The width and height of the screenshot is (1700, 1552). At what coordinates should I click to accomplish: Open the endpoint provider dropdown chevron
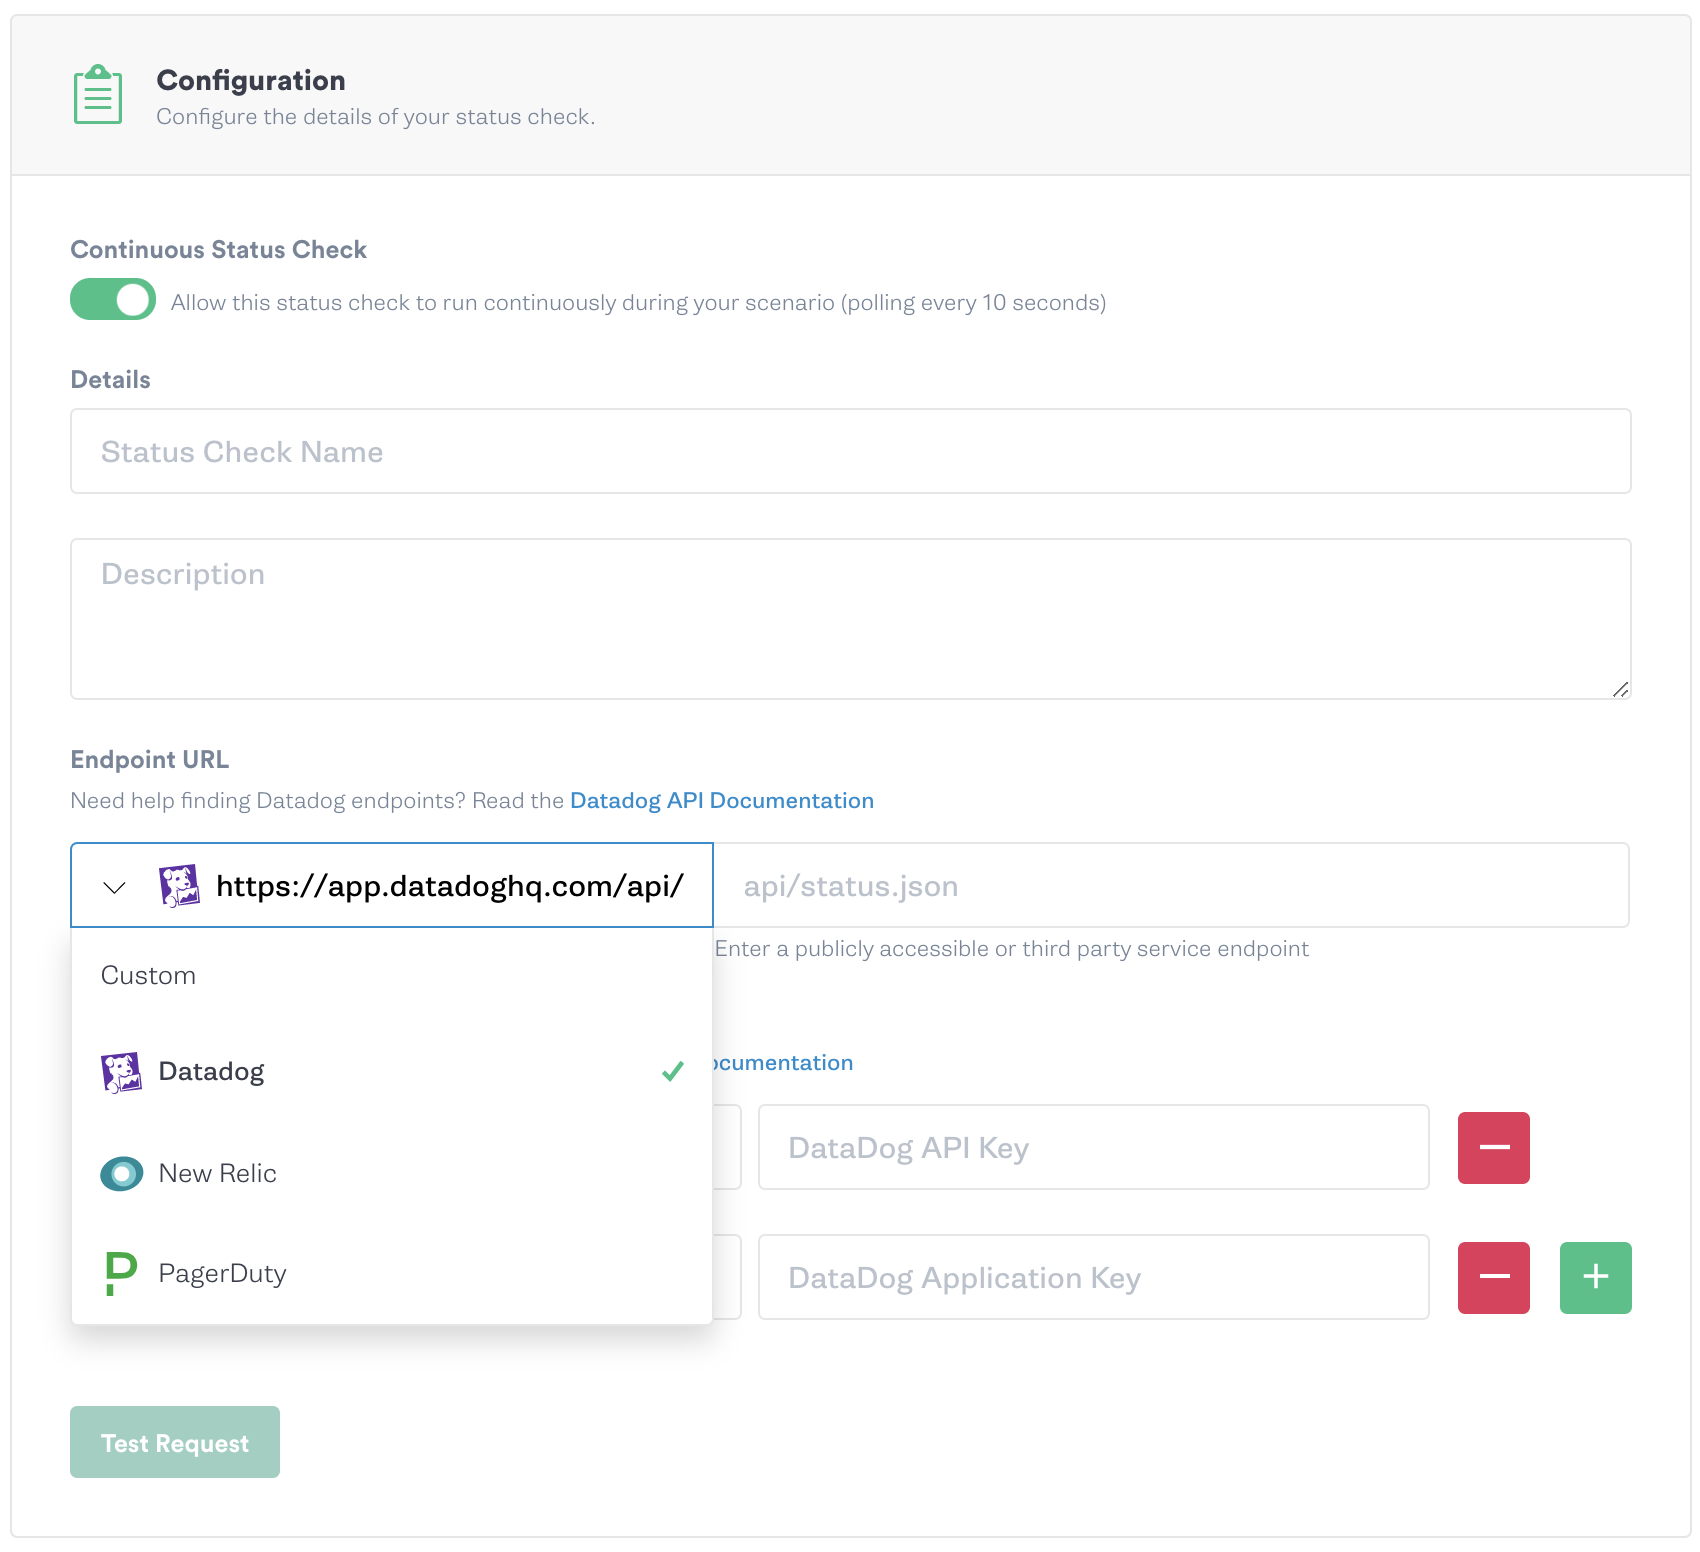coord(113,886)
